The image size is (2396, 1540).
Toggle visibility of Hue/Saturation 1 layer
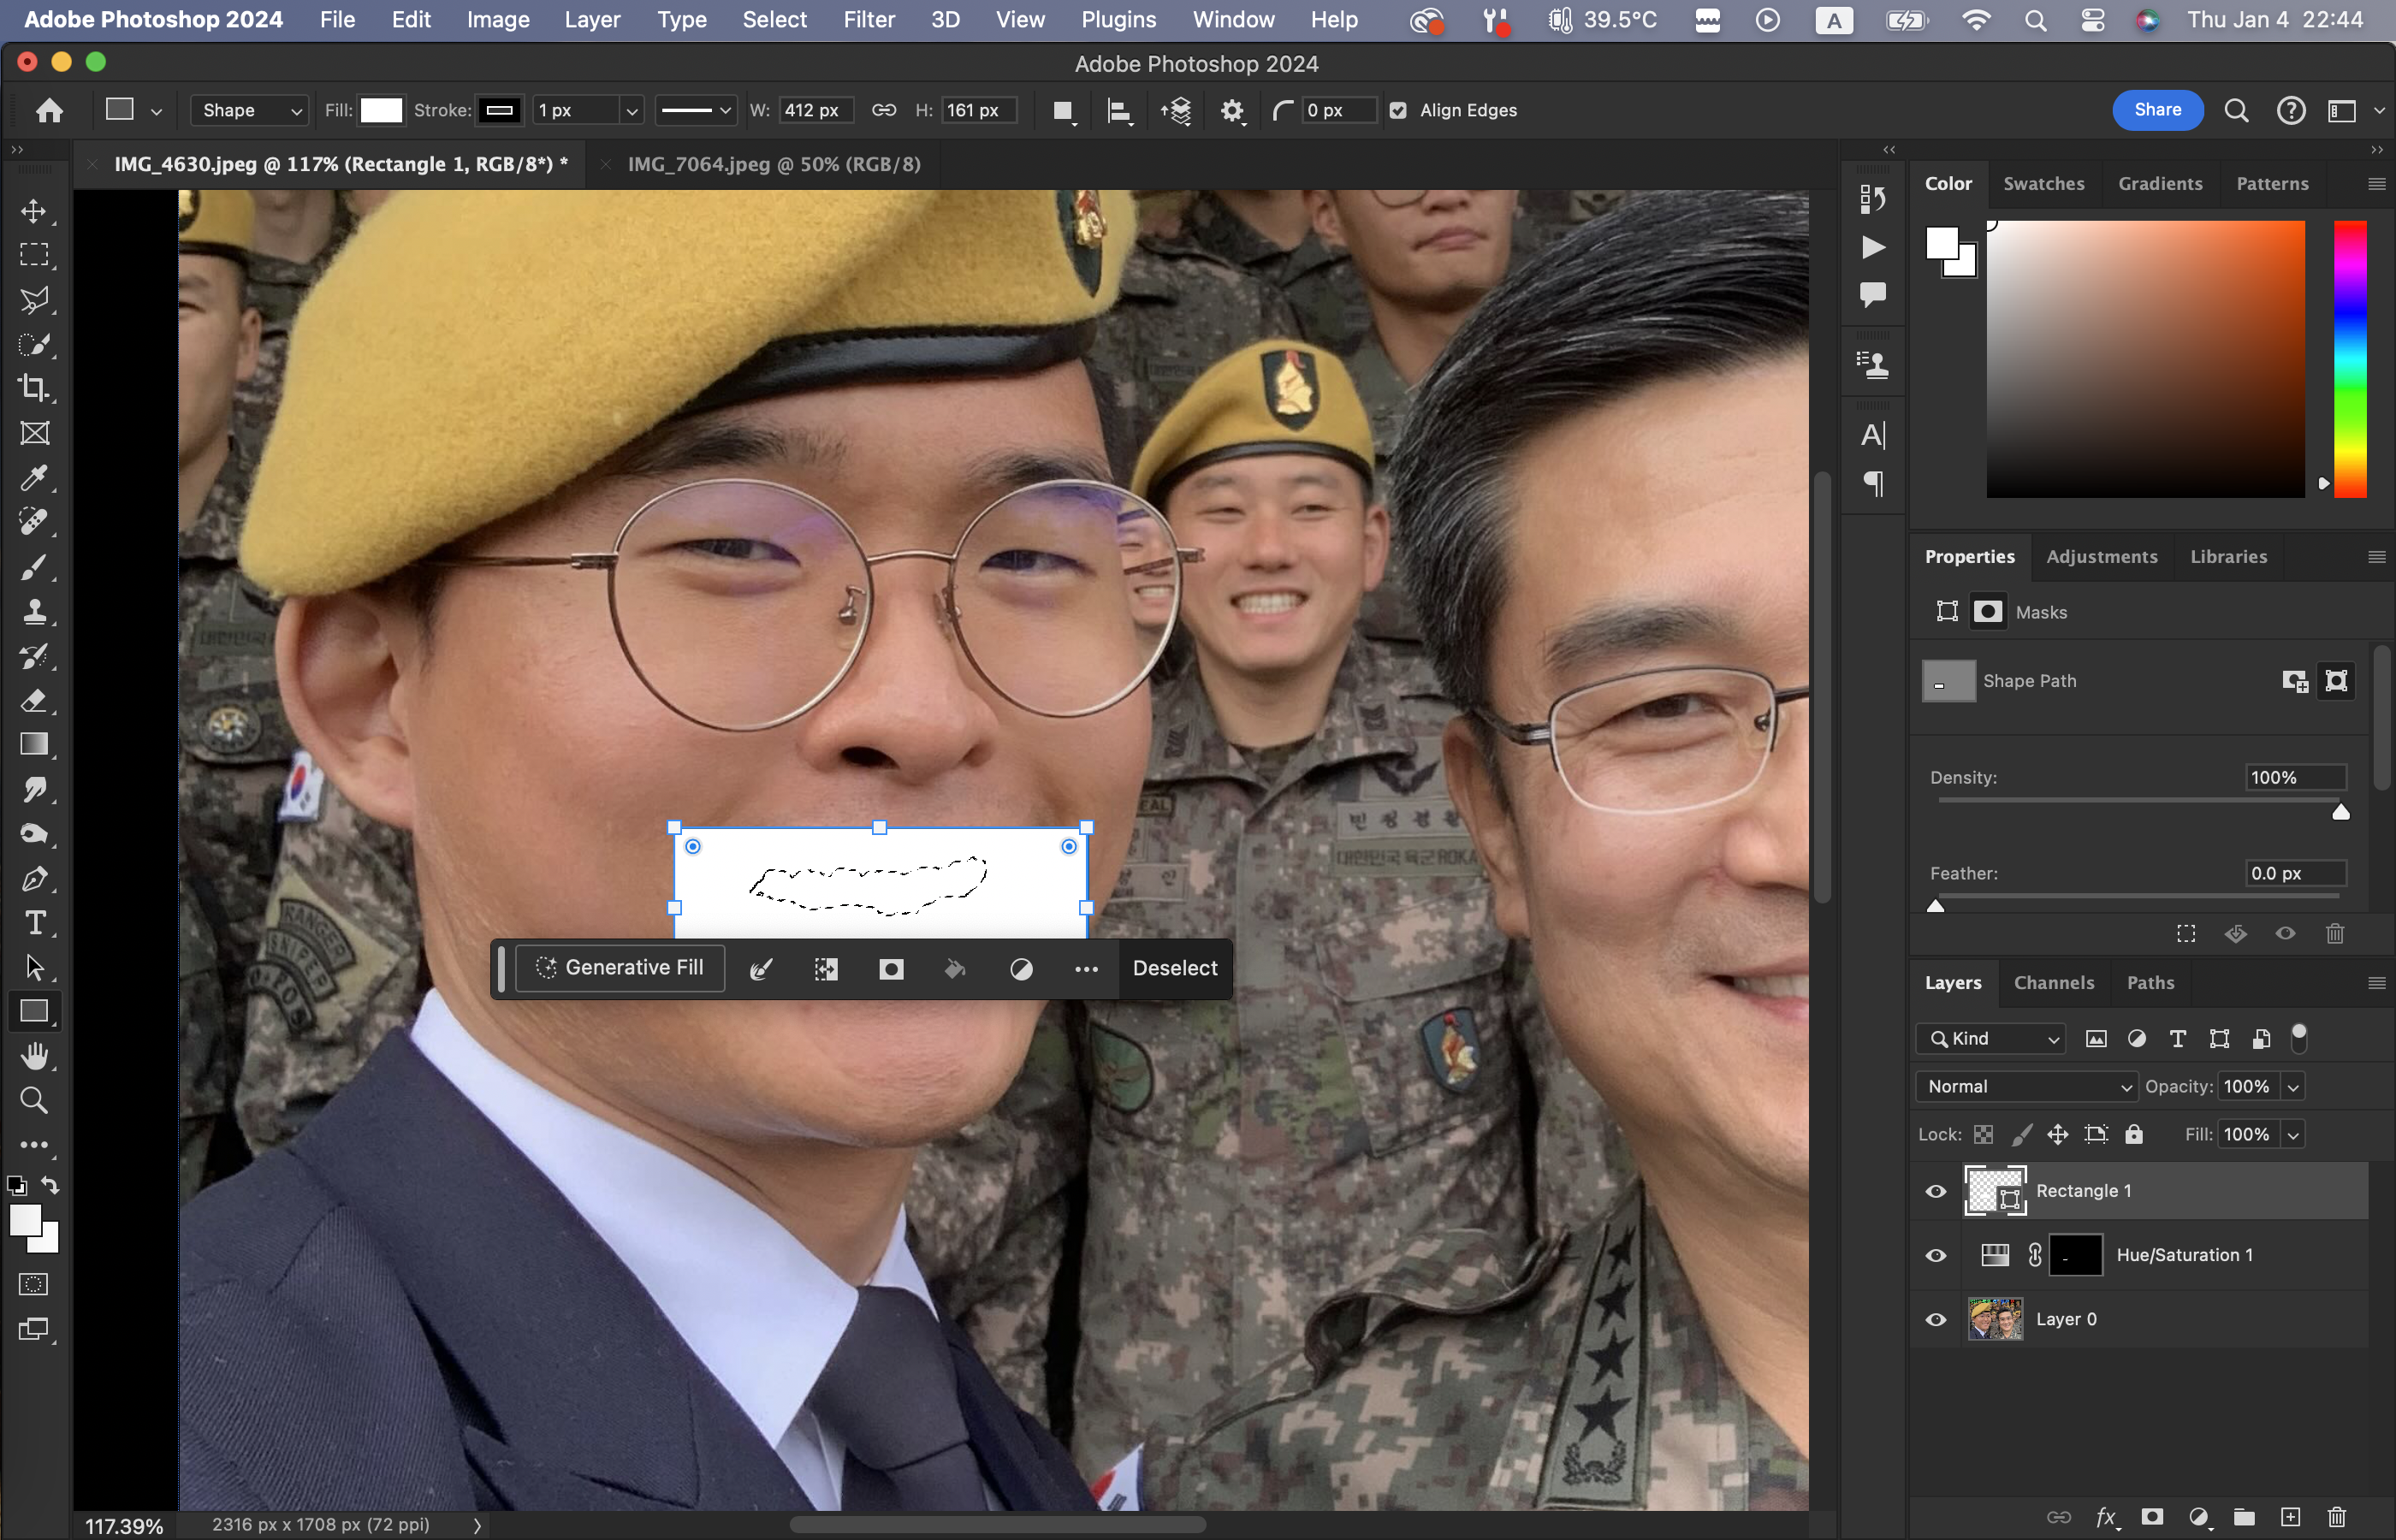1936,1255
